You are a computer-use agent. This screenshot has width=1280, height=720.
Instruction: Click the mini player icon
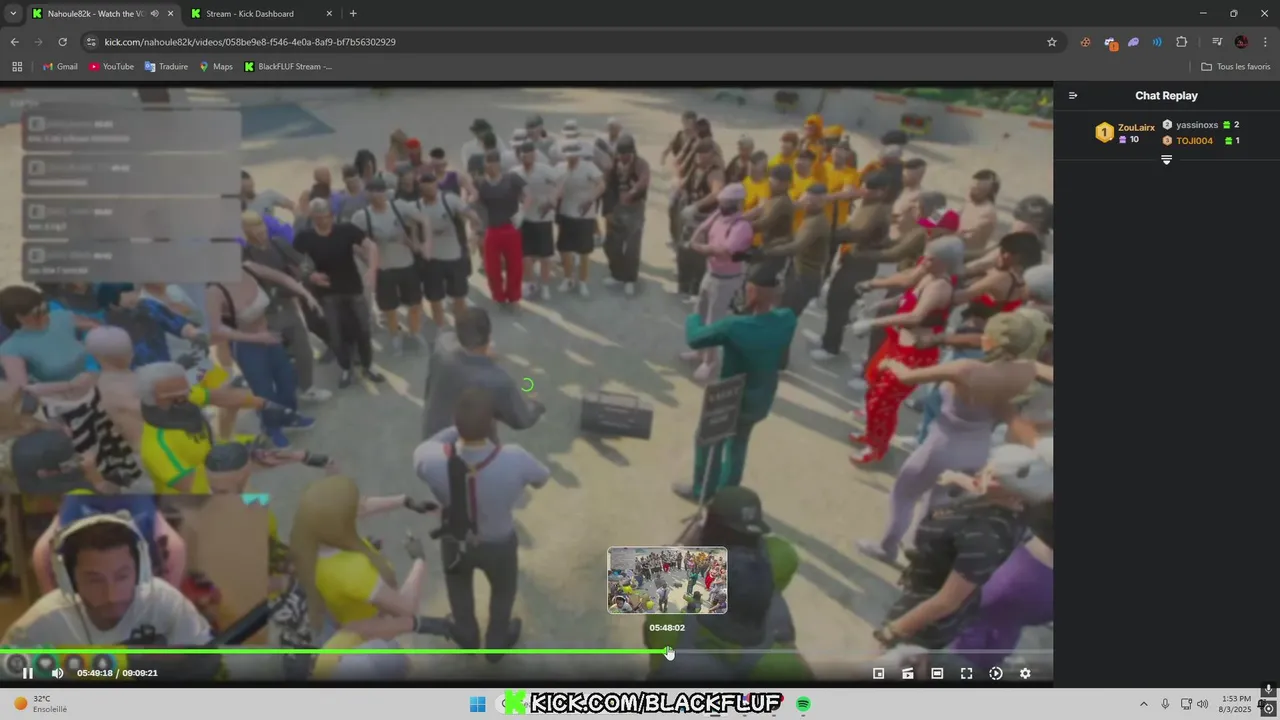879,673
